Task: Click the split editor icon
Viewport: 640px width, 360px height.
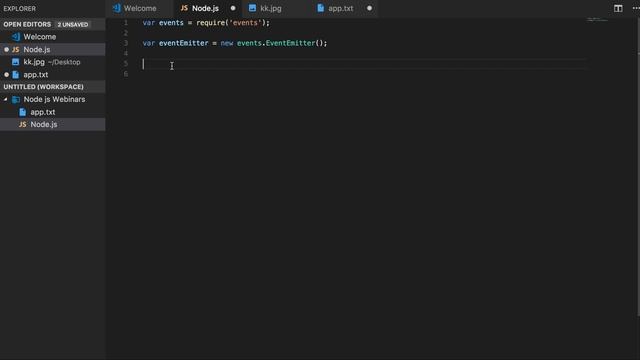Action: (618, 9)
